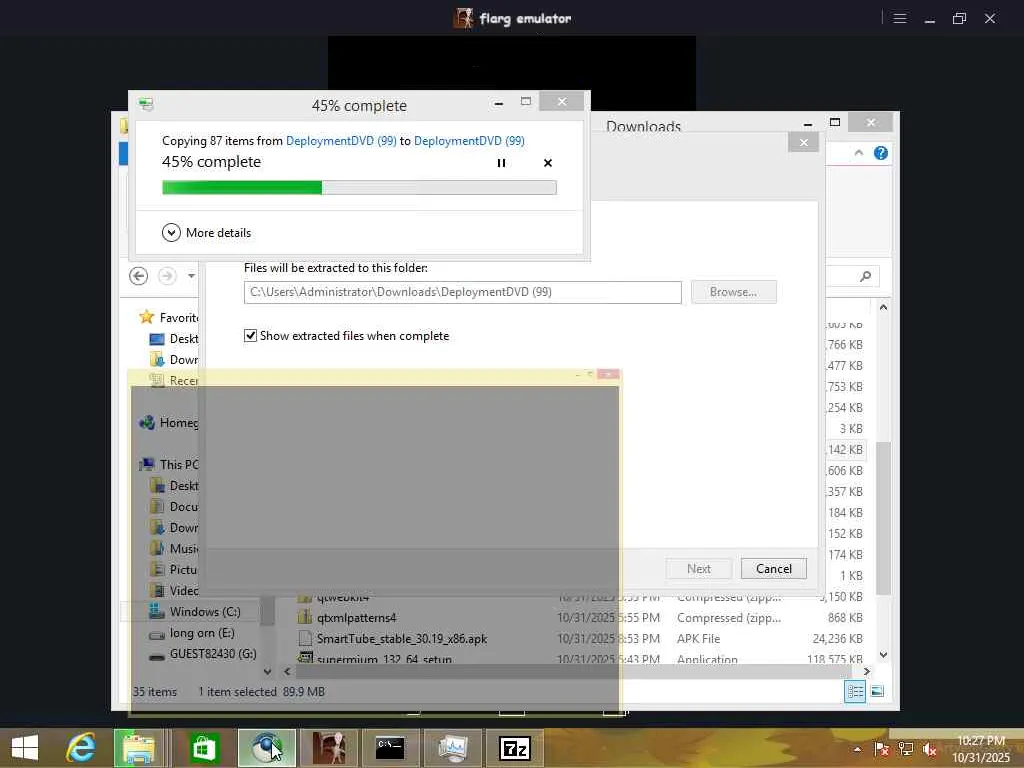Viewport: 1024px width, 768px height.
Task: Switch to details view layout
Action: point(855,692)
